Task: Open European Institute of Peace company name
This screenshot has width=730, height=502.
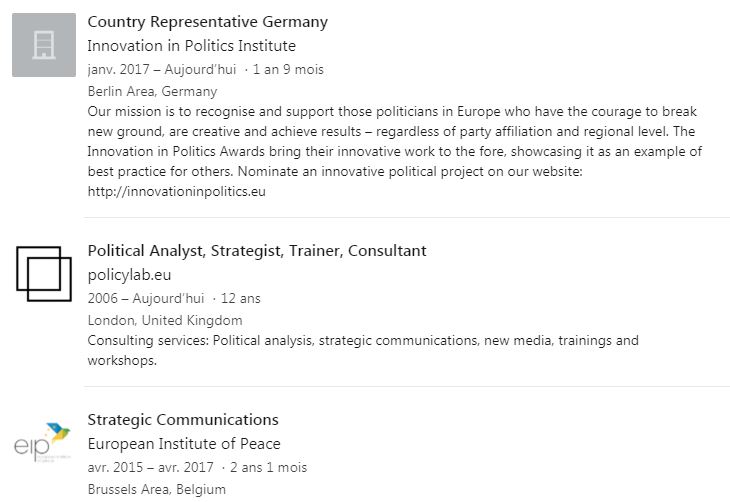Action: coord(184,444)
